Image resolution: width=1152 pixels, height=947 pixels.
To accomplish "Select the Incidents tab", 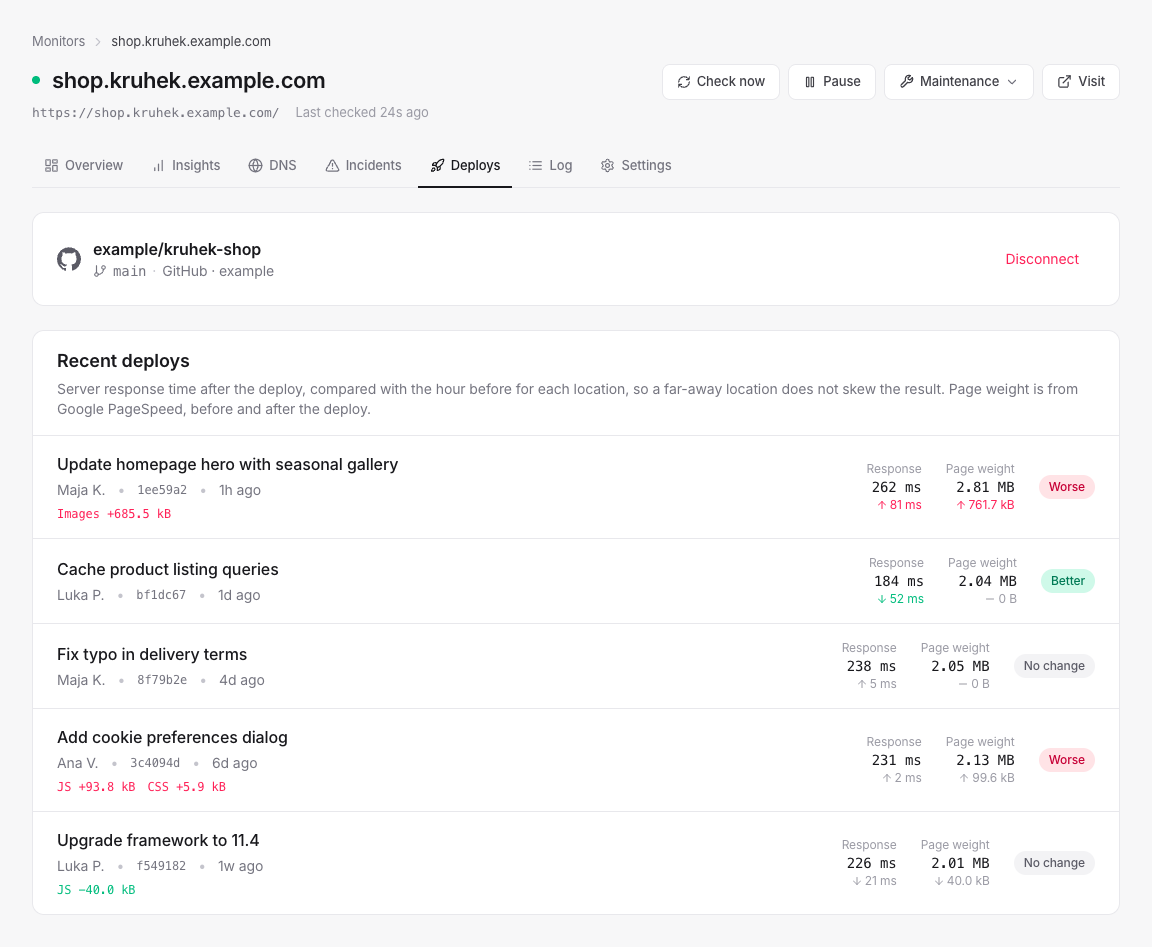I will point(364,165).
